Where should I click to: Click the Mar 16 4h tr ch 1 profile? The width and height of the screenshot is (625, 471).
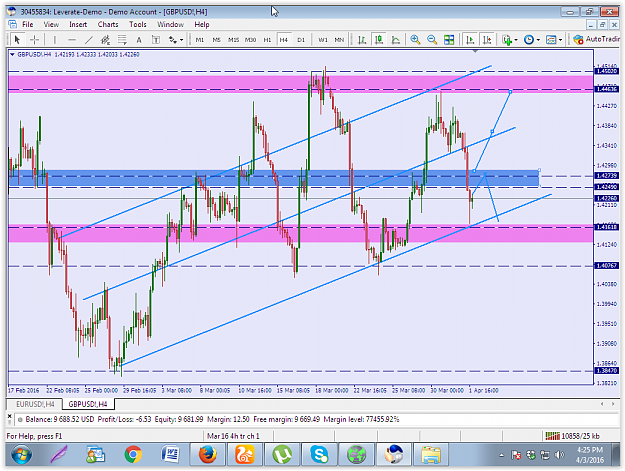233,436
